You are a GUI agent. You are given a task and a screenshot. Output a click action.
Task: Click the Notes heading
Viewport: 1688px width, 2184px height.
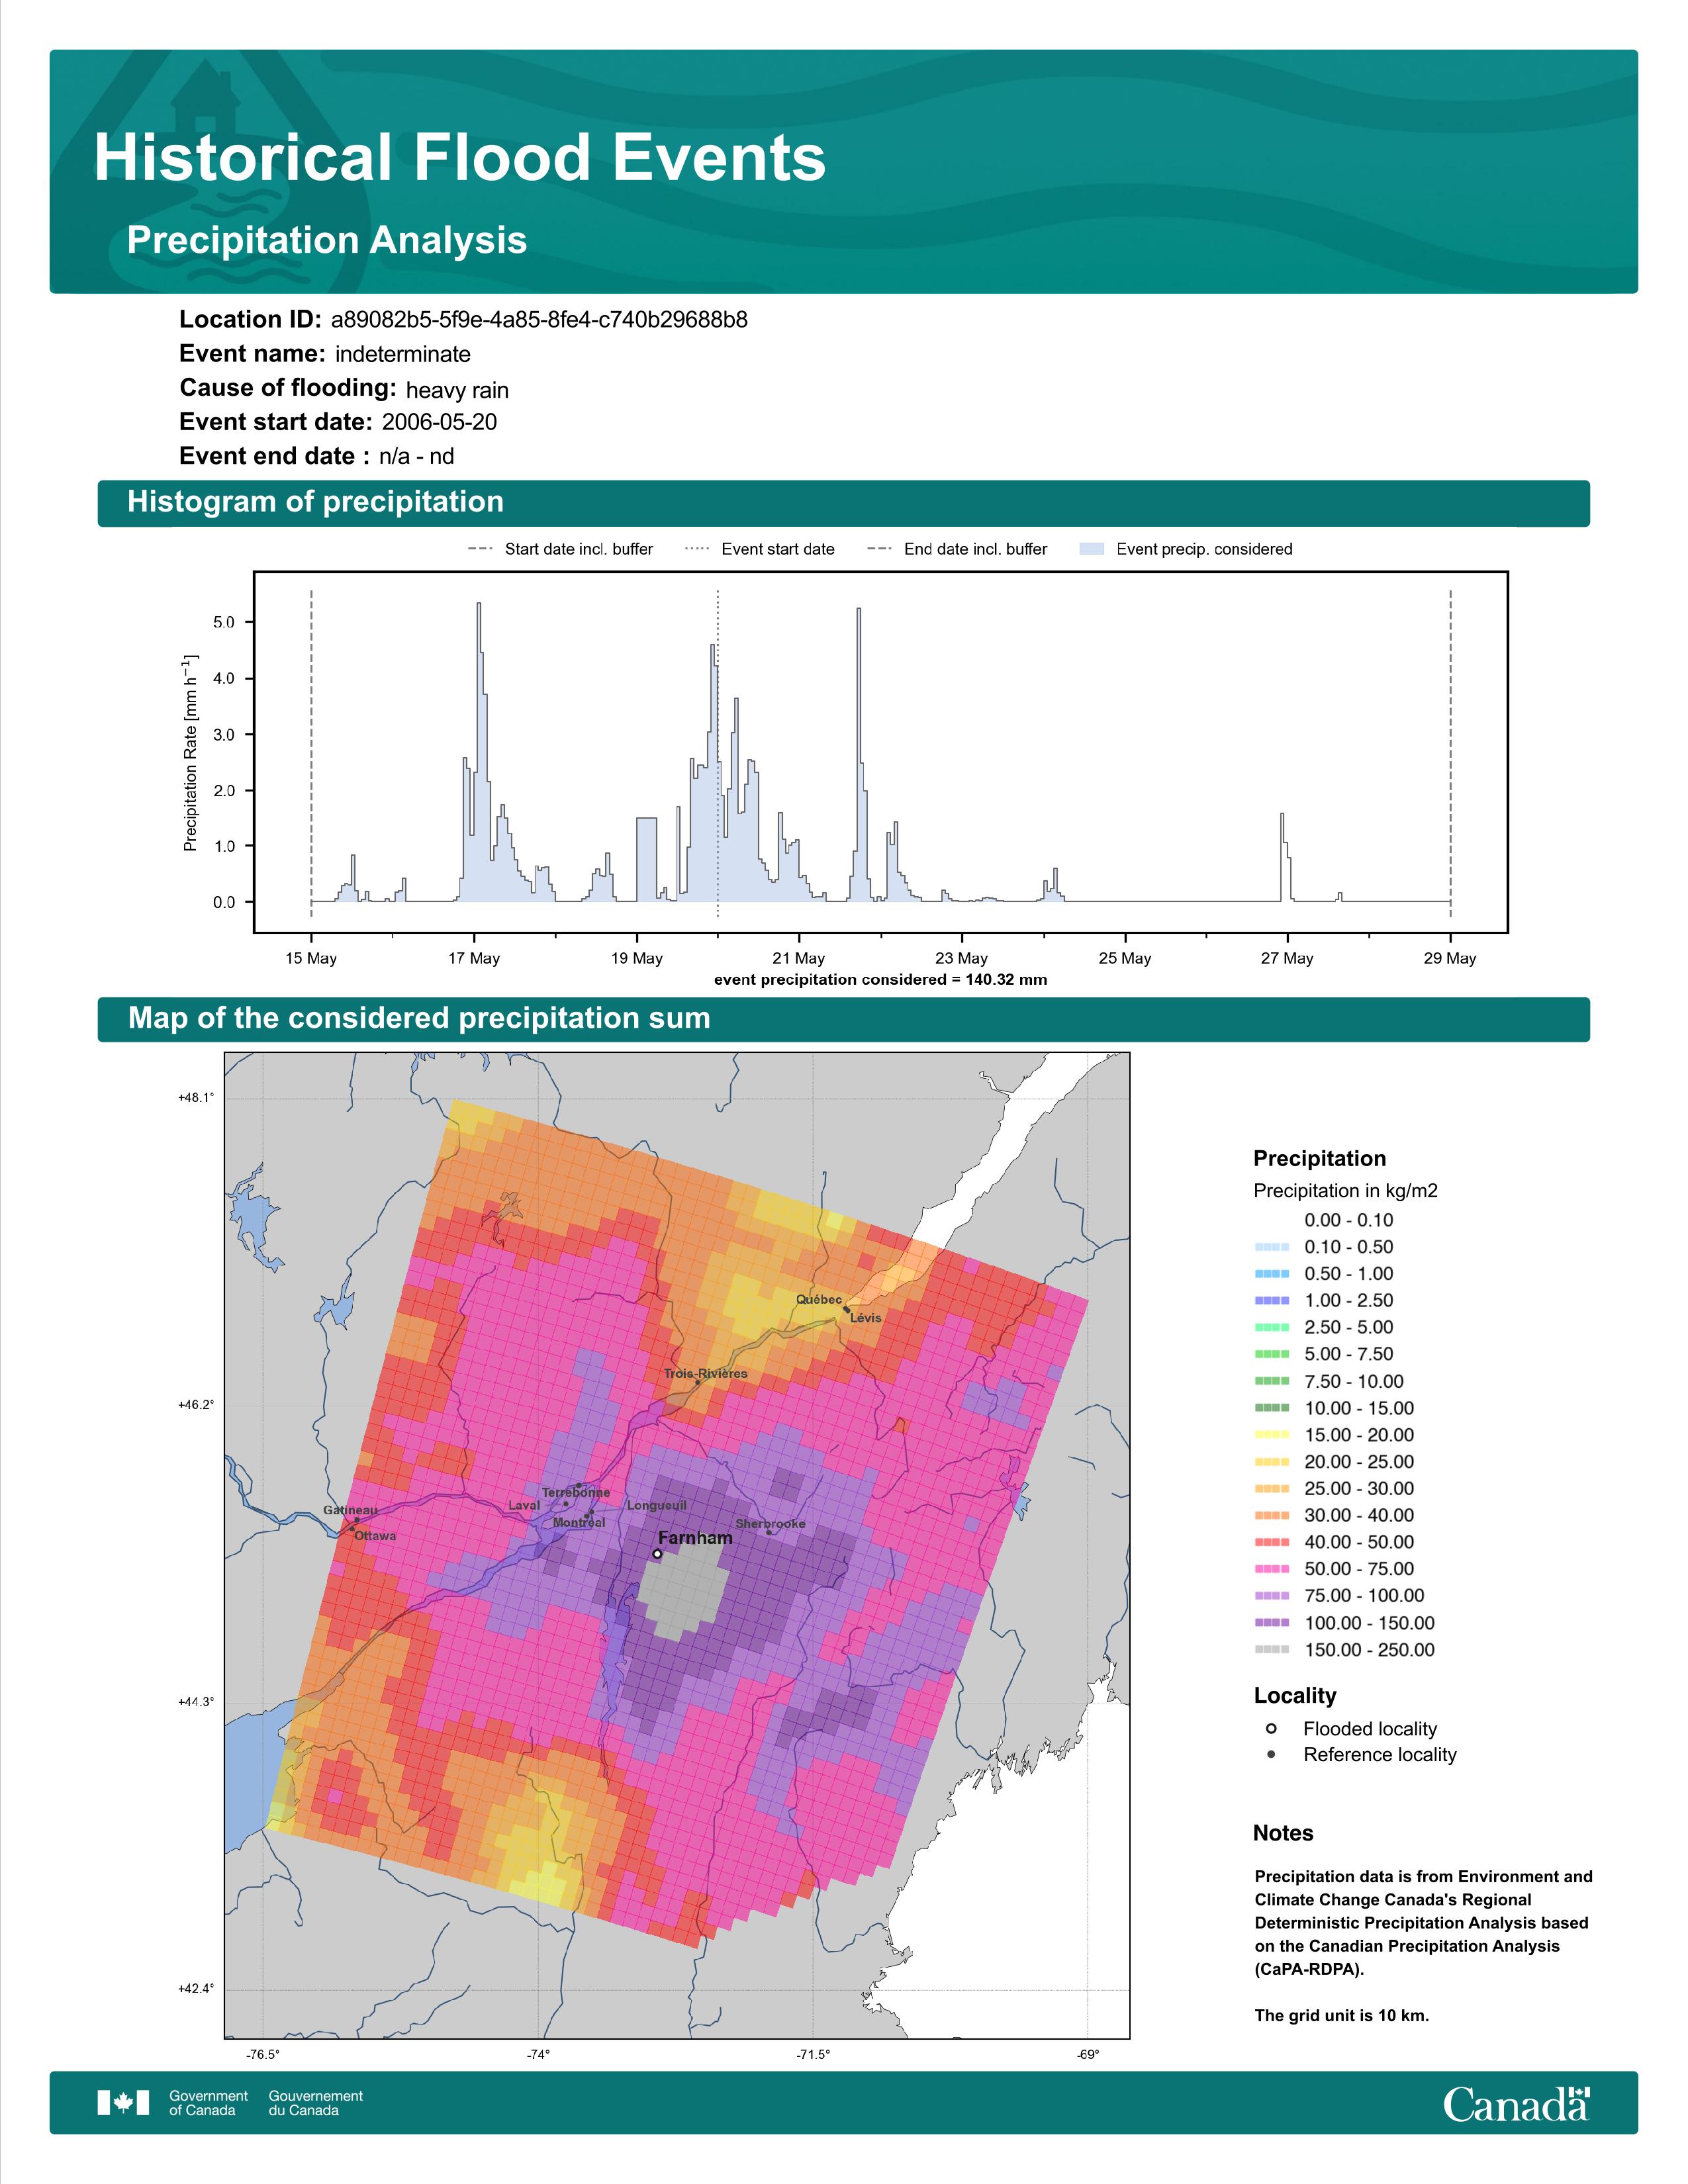coord(1283,1833)
